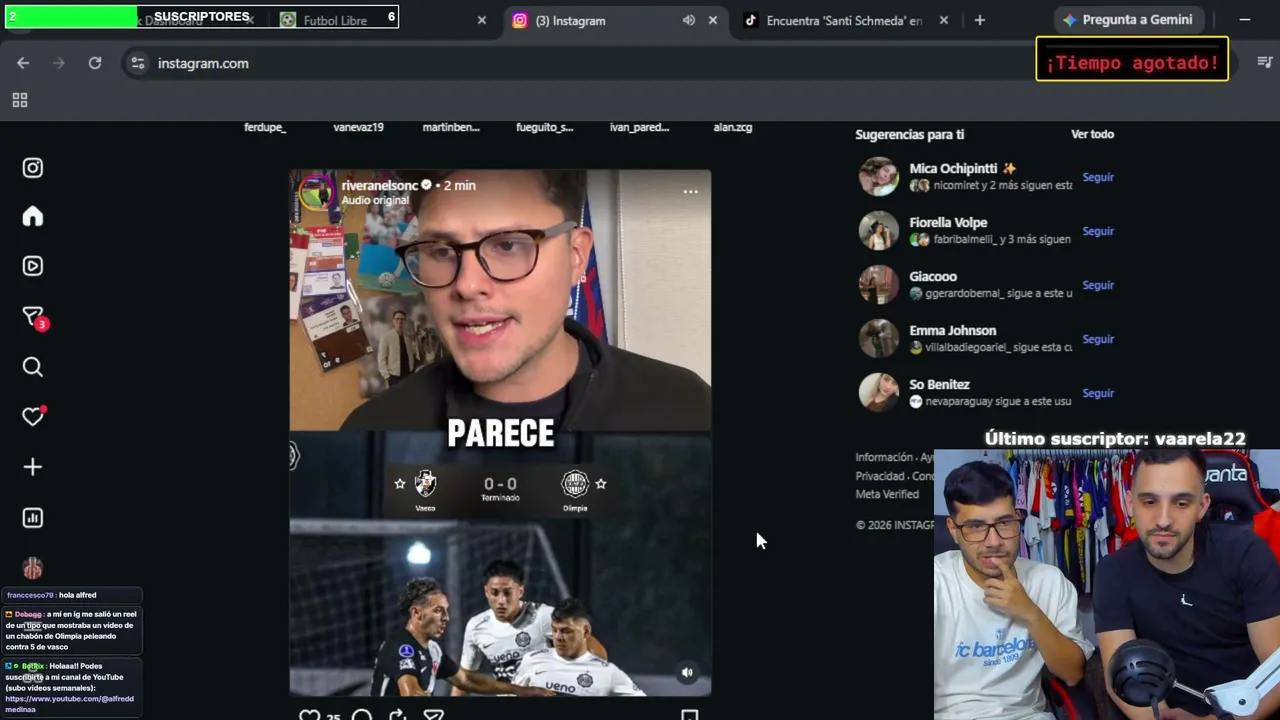Open Fiorella Volpe's profile picture

click(x=879, y=231)
